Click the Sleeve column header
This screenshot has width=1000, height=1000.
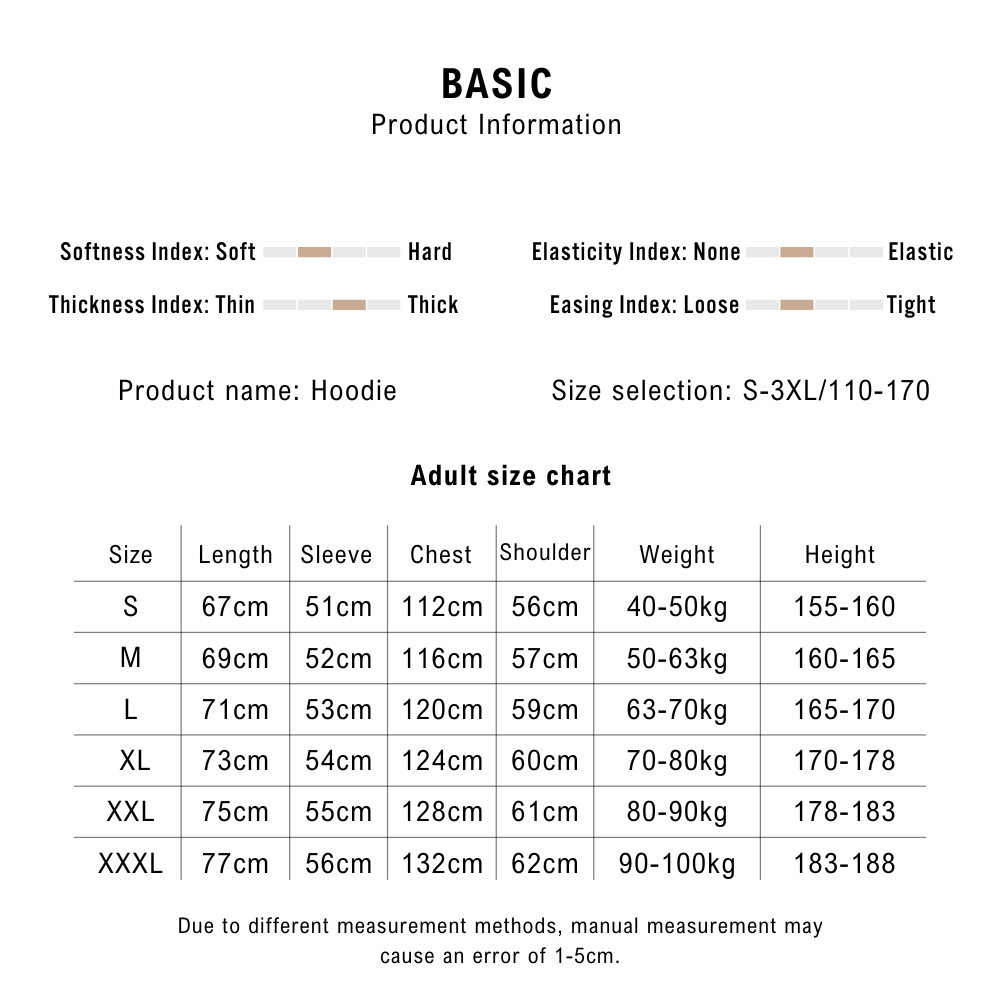click(336, 555)
